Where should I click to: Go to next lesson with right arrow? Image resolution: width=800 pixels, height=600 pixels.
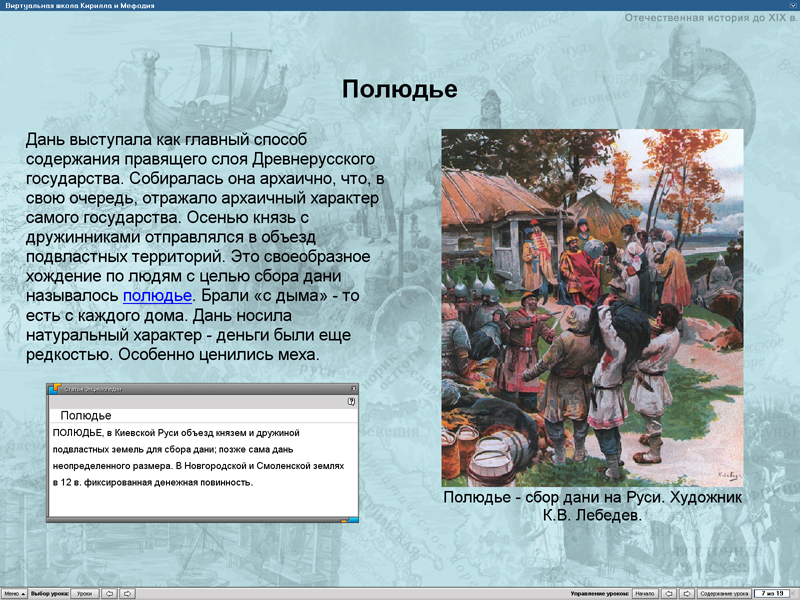[x=128, y=593]
